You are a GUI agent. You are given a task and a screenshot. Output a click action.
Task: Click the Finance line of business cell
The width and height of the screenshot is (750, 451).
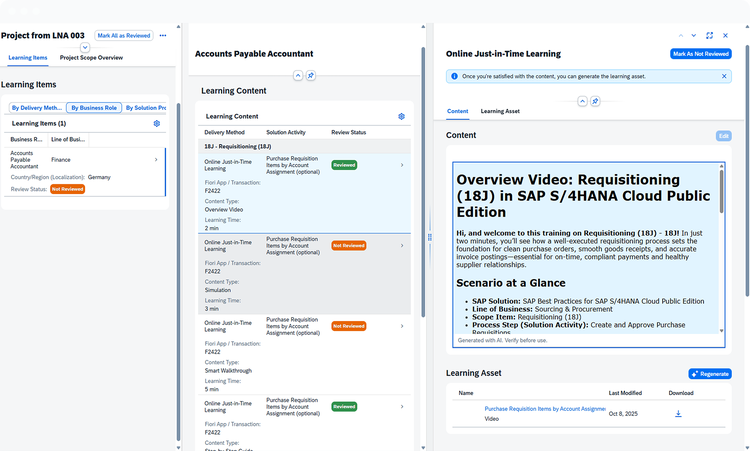pos(61,160)
